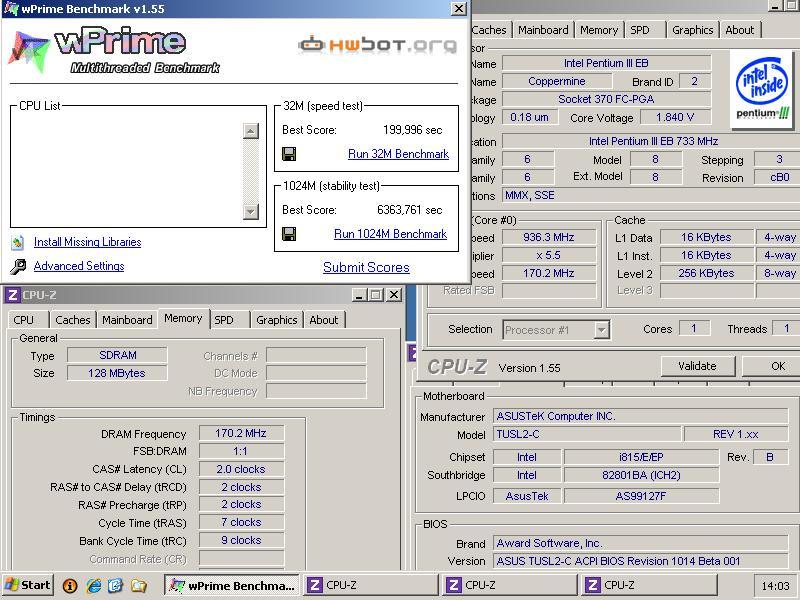Run the 1024M Benchmark
Screen dimensions: 800x600
tap(390, 234)
